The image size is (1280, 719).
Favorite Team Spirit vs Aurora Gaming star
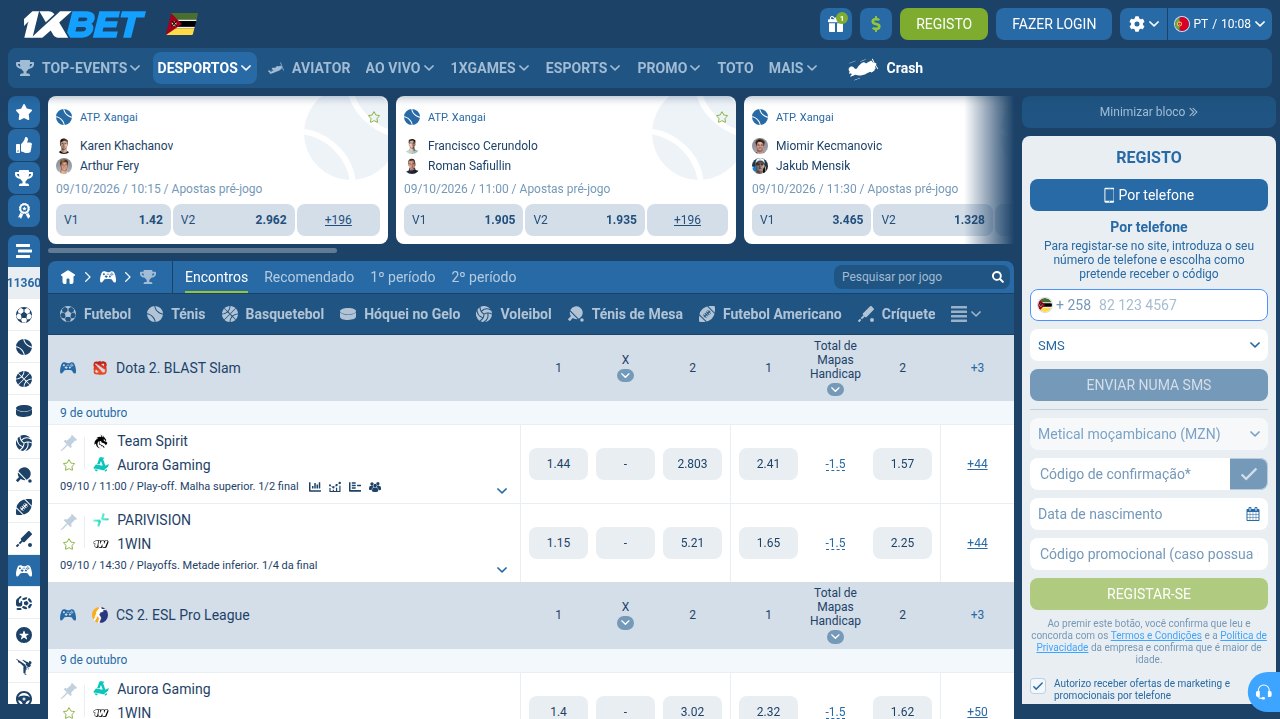point(69,465)
